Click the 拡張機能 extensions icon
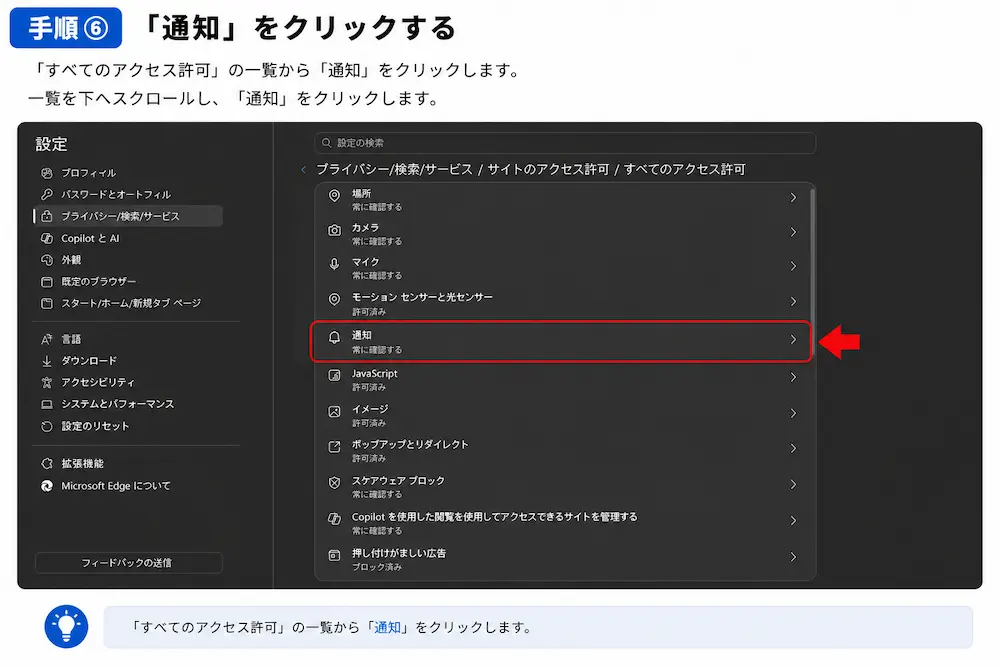 point(47,464)
